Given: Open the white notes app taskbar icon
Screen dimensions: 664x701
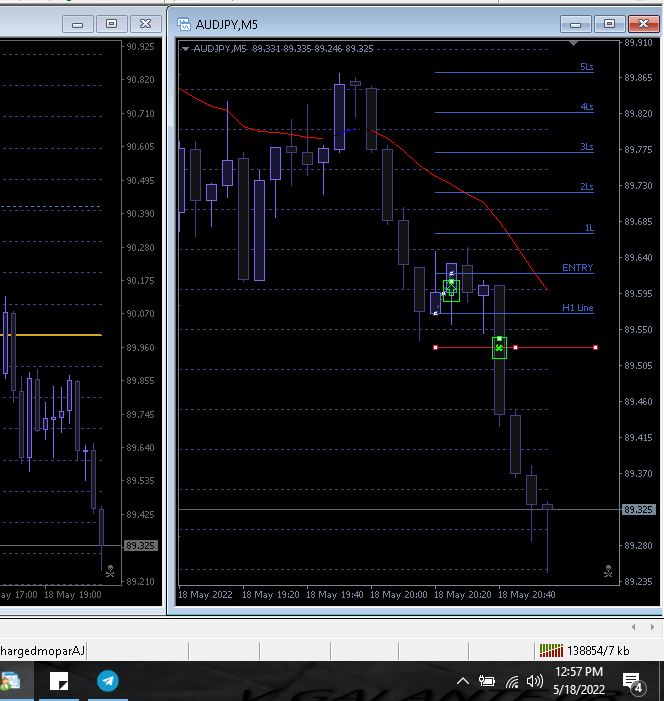Looking at the screenshot, I should tap(59, 681).
